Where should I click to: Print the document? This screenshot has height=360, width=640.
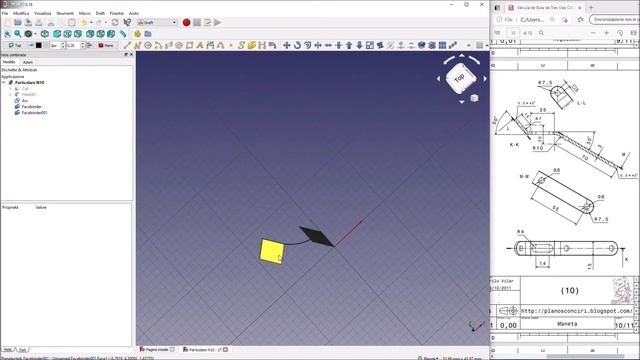point(39,22)
